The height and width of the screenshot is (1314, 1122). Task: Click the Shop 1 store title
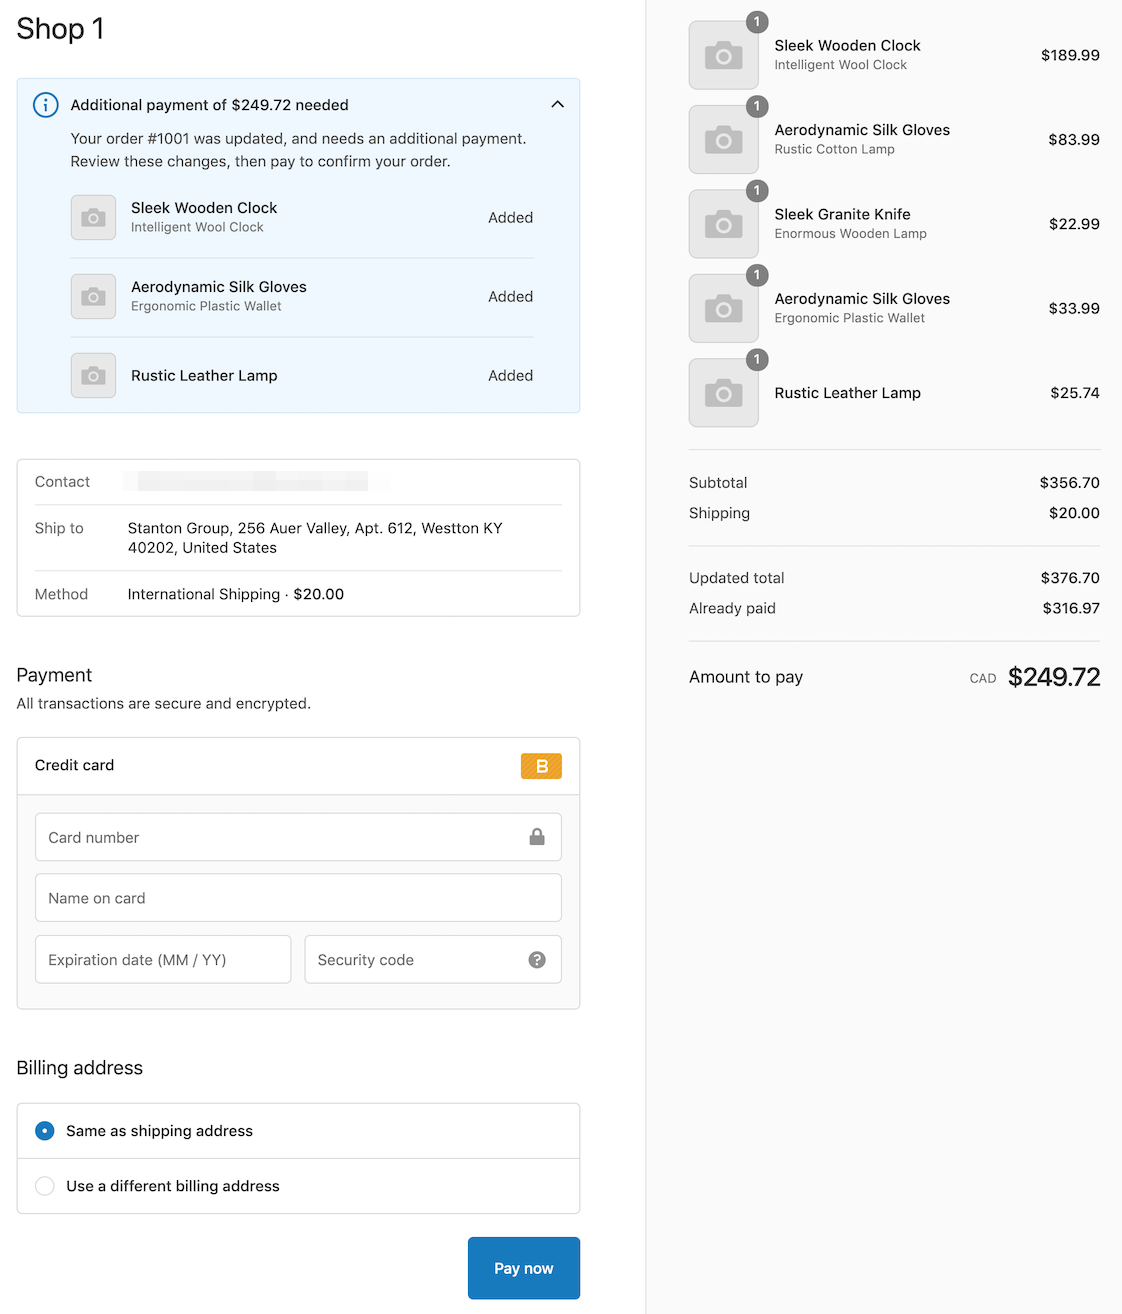[60, 29]
